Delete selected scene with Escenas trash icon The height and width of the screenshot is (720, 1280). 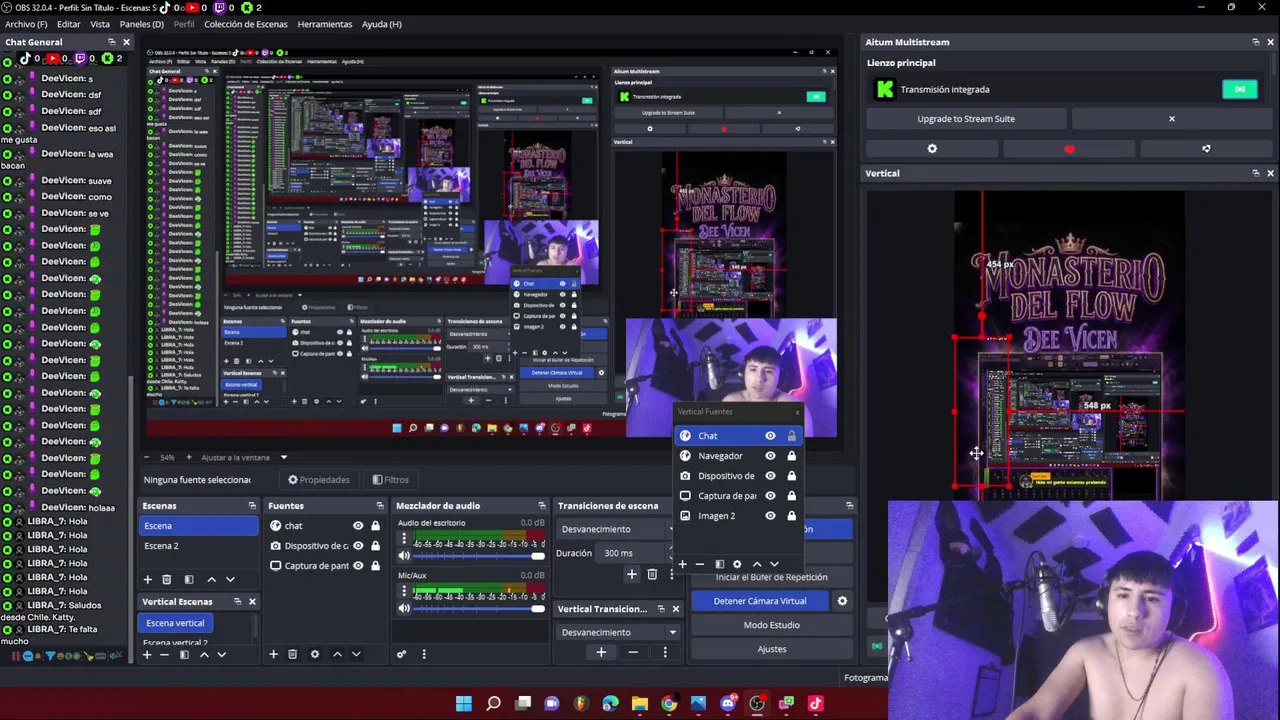pyautogui.click(x=167, y=579)
